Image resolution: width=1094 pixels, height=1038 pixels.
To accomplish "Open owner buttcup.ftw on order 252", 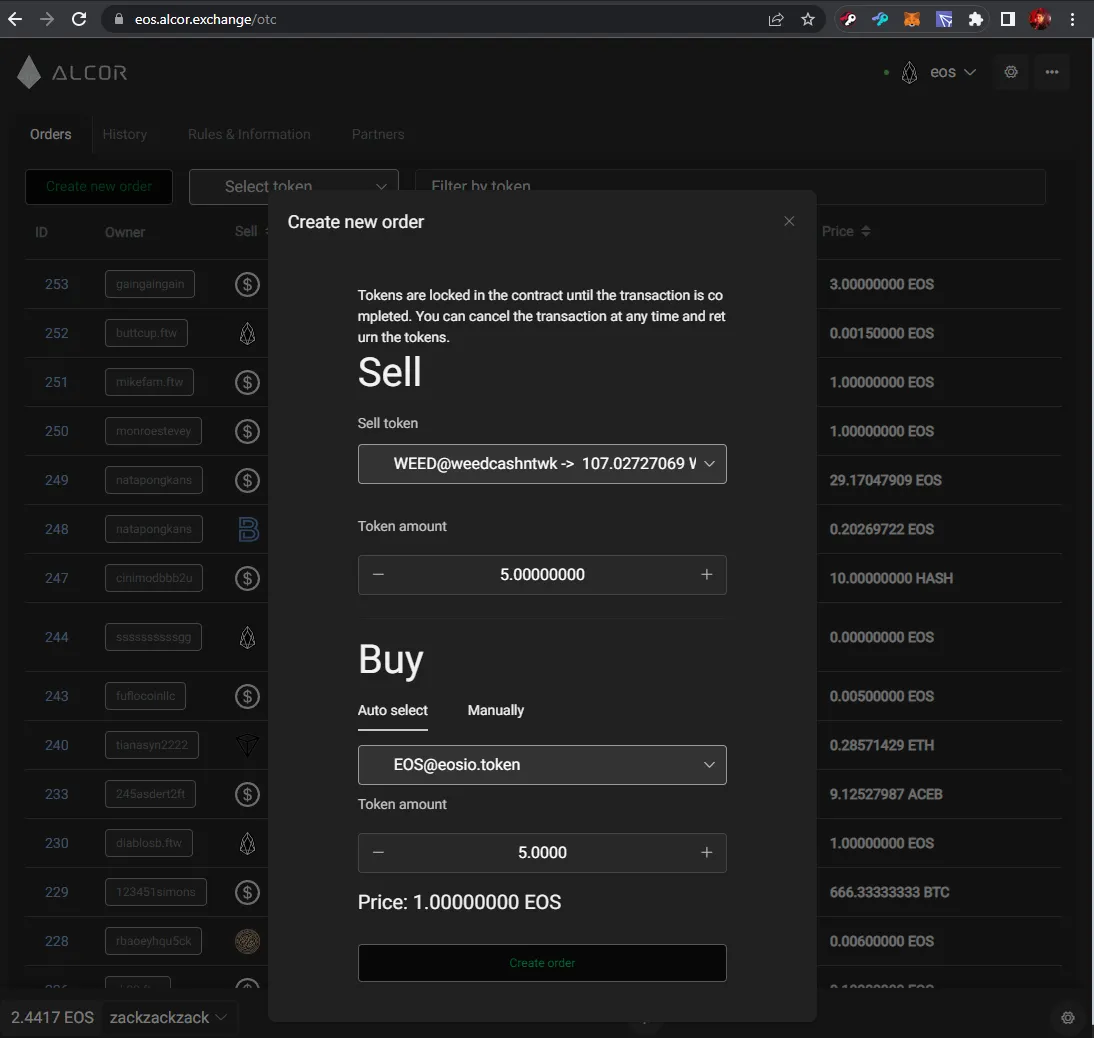I will (147, 333).
